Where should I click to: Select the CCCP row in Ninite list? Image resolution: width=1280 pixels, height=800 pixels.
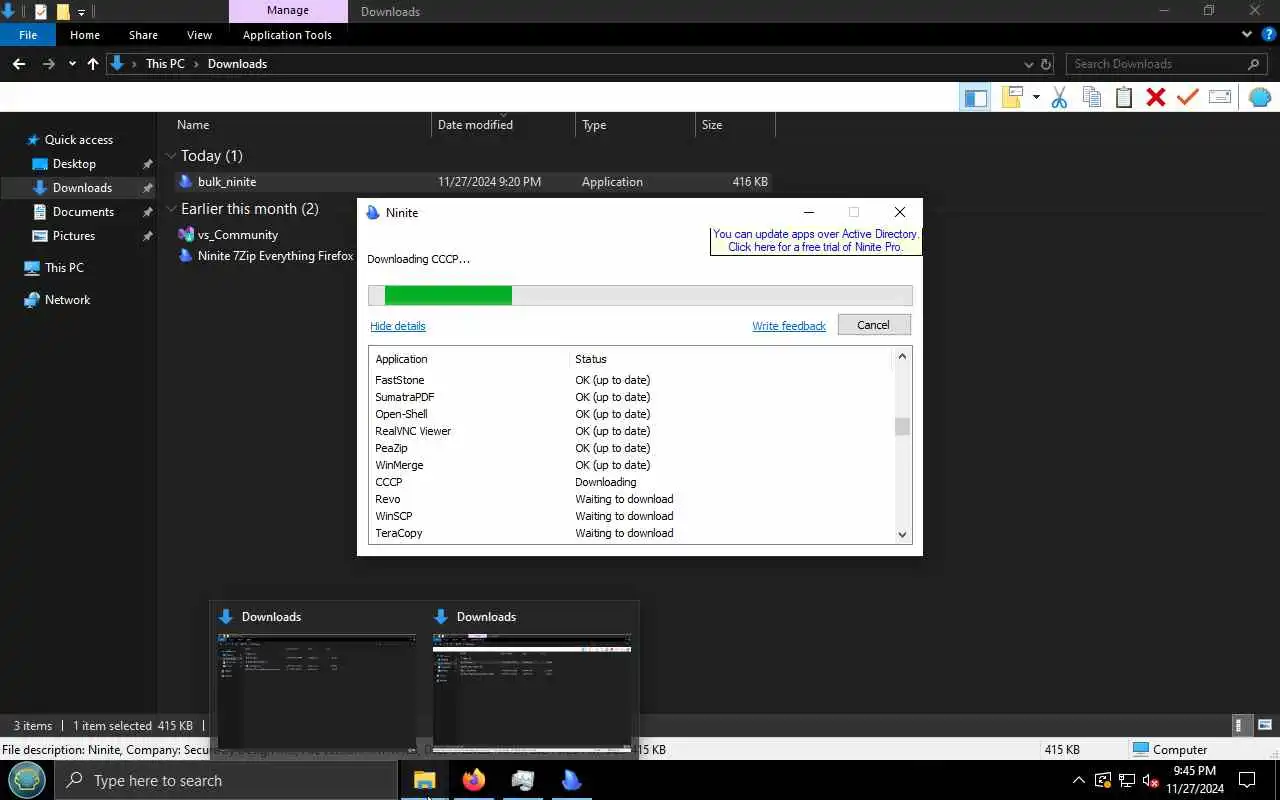630,482
